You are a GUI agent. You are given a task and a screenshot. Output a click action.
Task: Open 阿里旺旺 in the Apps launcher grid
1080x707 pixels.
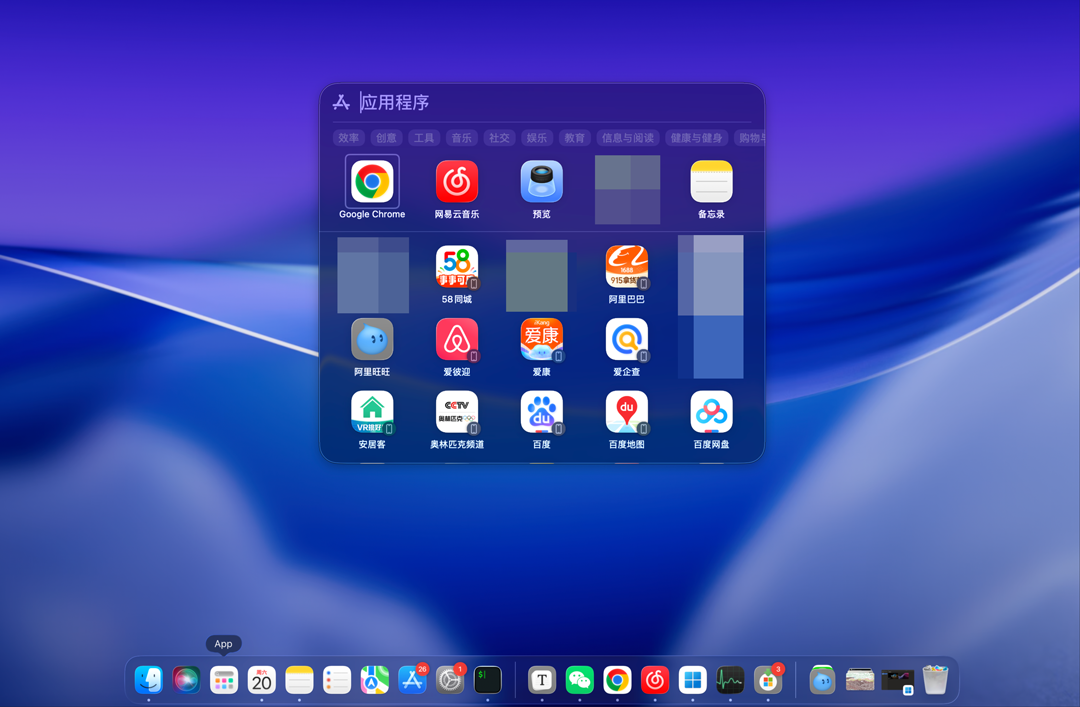click(372, 339)
